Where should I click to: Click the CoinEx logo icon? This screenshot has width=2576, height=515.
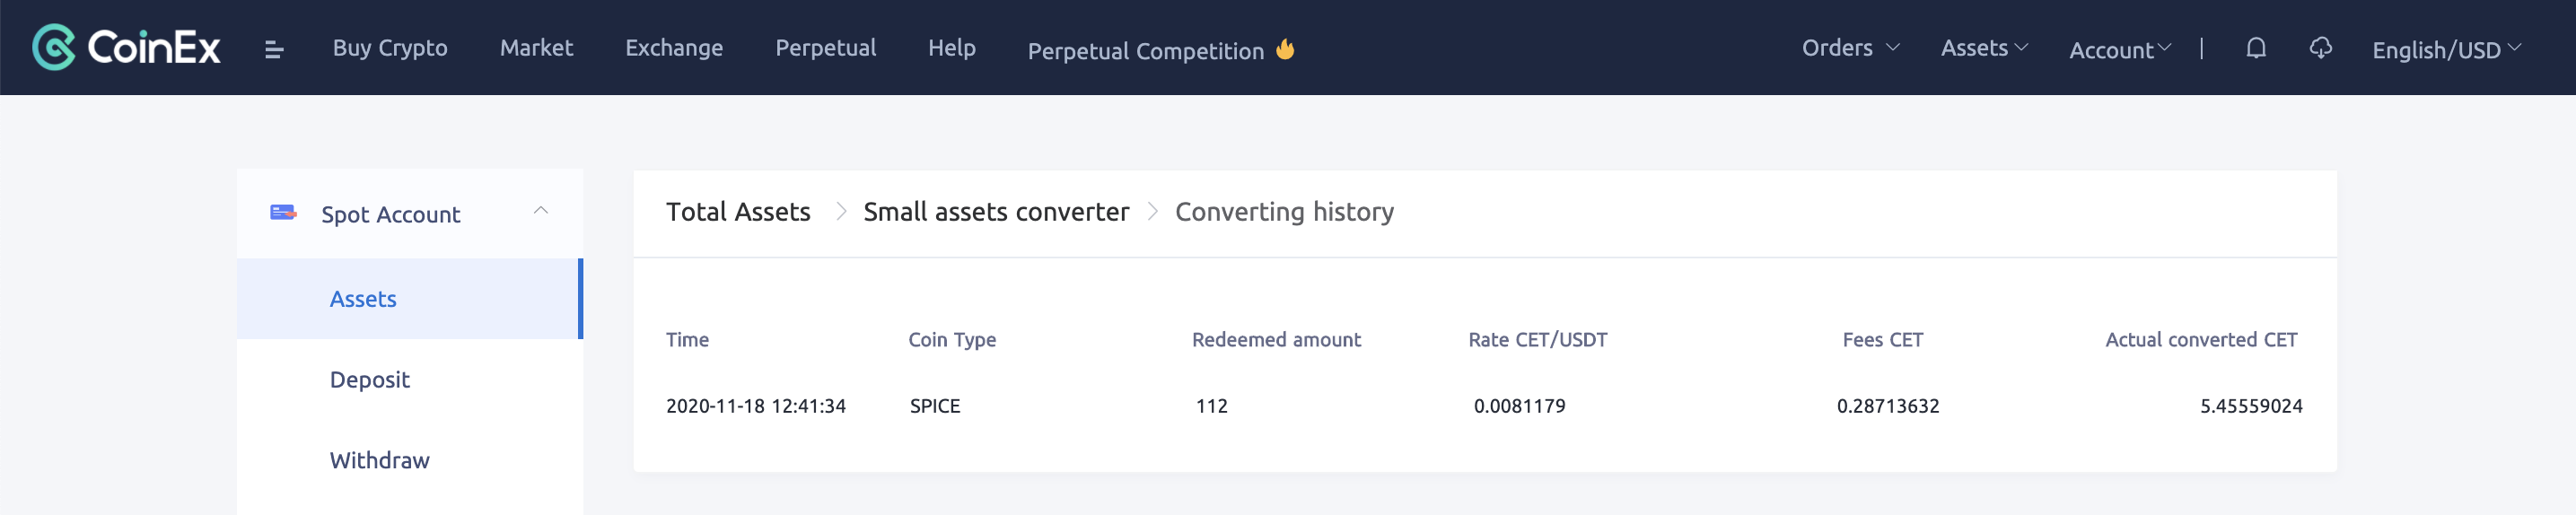tap(53, 47)
